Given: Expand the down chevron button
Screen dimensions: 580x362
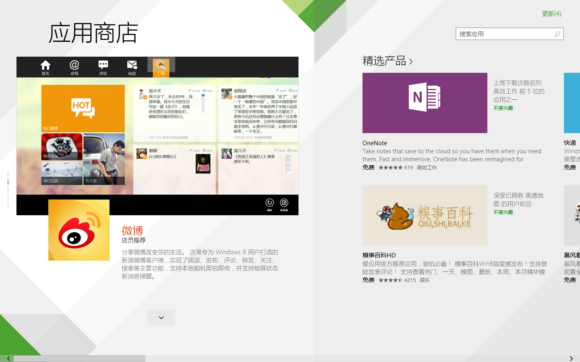Looking at the screenshot, I should [x=161, y=317].
